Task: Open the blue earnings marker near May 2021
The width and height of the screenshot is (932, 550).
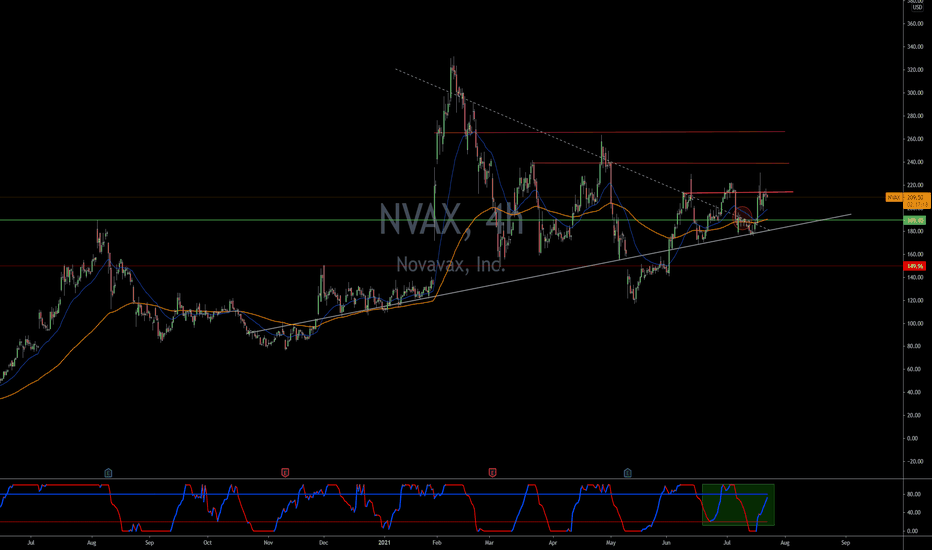Action: point(627,473)
